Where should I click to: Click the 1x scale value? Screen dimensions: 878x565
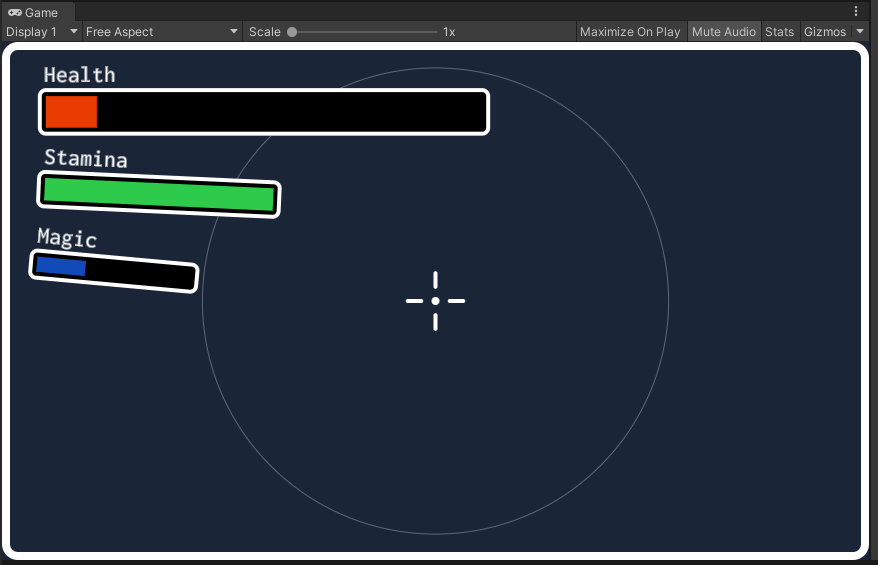click(x=449, y=32)
